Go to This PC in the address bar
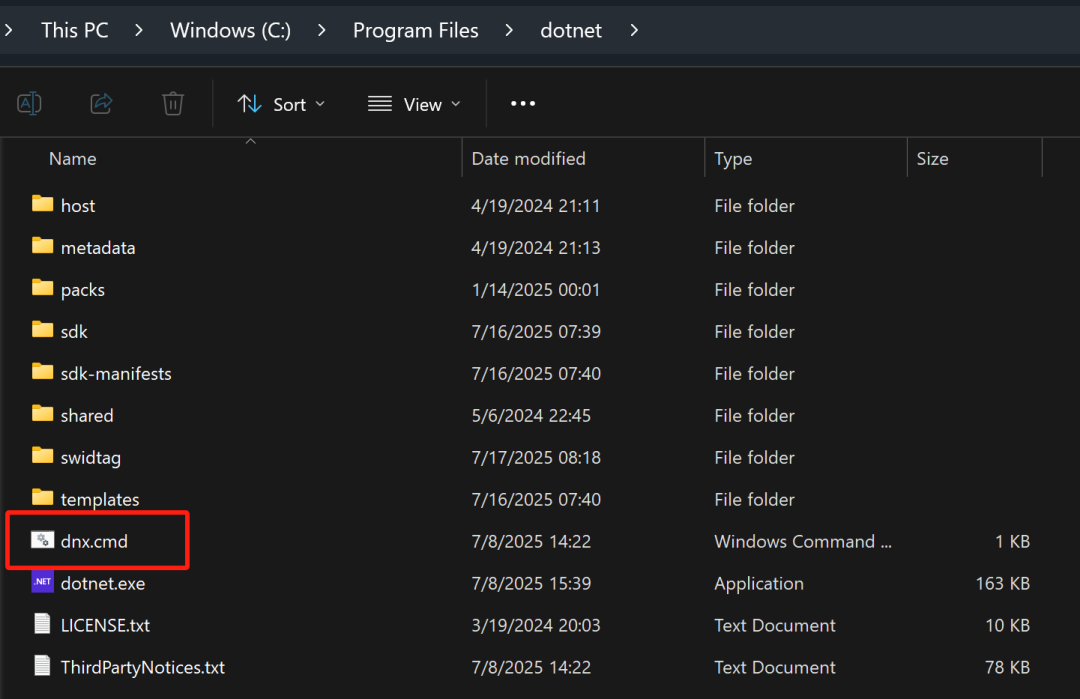This screenshot has width=1080, height=699. 74,30
